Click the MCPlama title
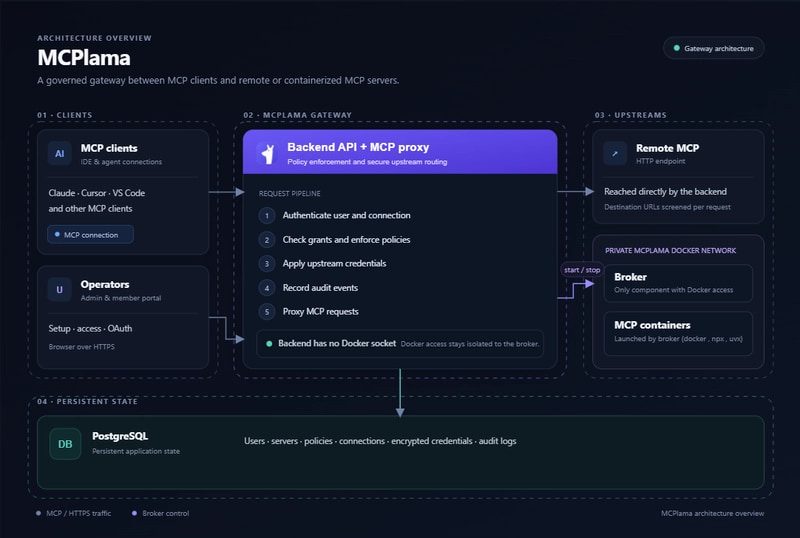Screen dimensions: 800x538 tap(84, 58)
